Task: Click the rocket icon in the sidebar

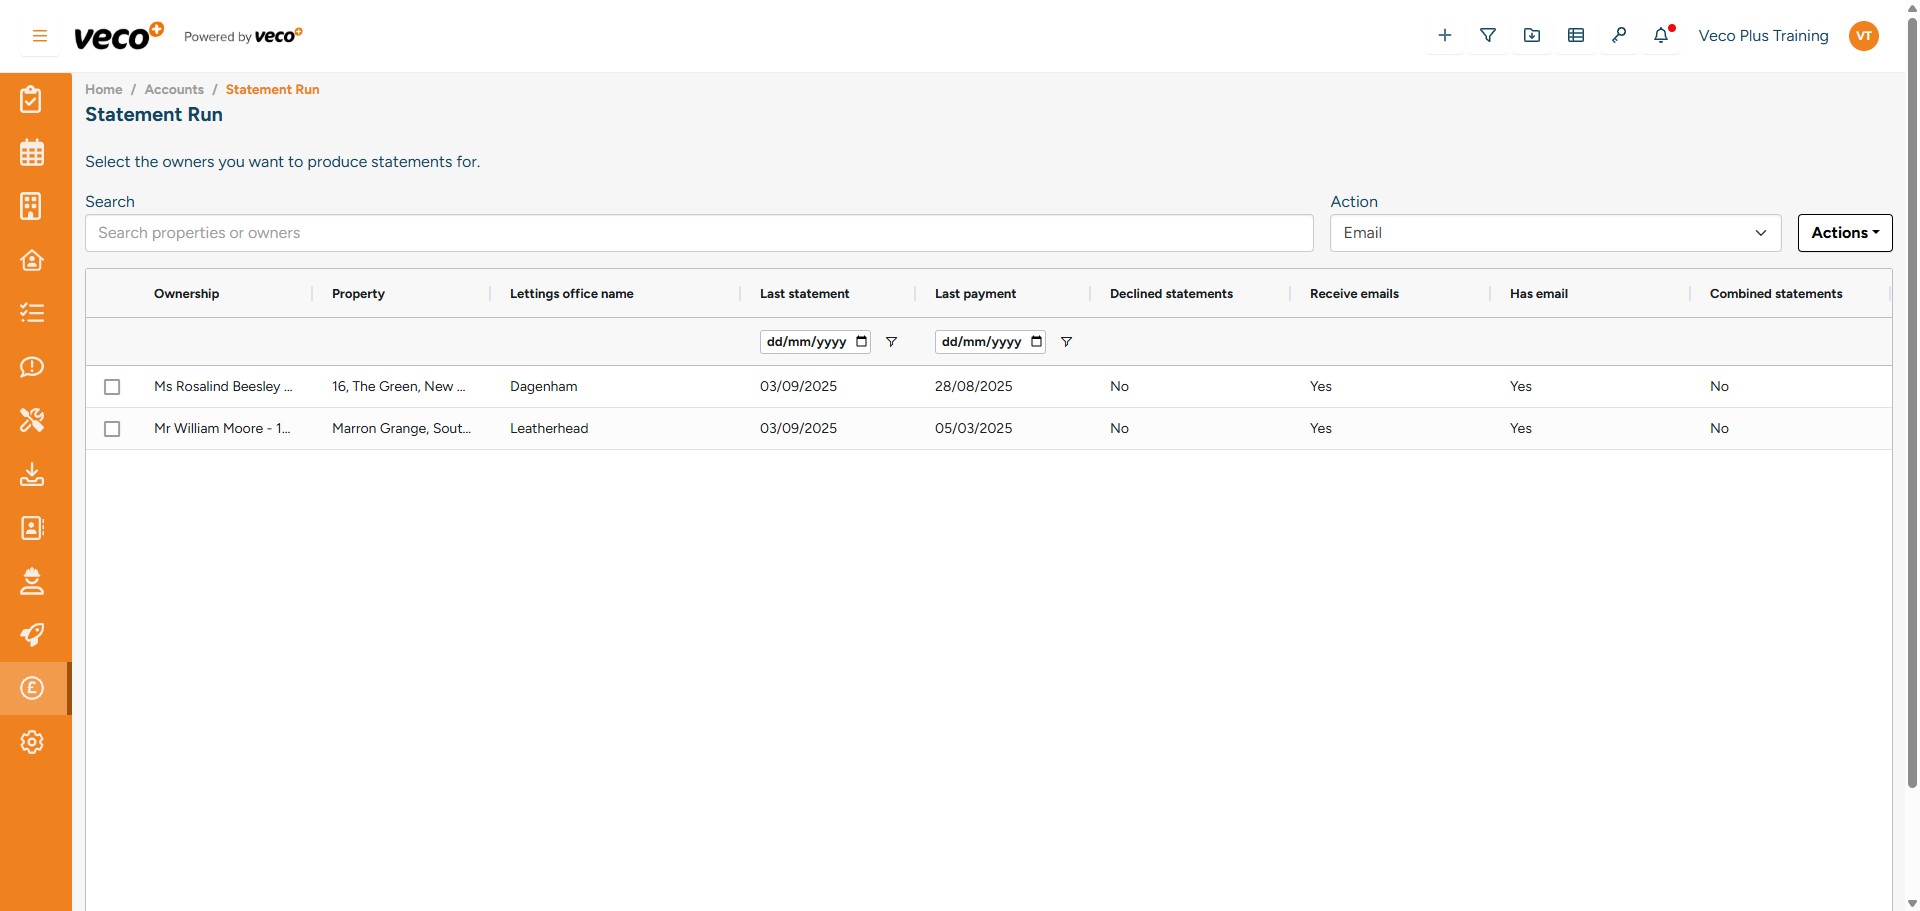Action: (32, 635)
